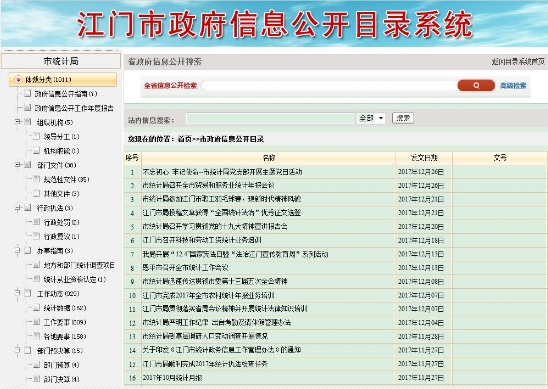The width and height of the screenshot is (548, 389).
Task: Open row 10 article on 2017年全市农村统计年报业务培训
Action: click(x=208, y=295)
